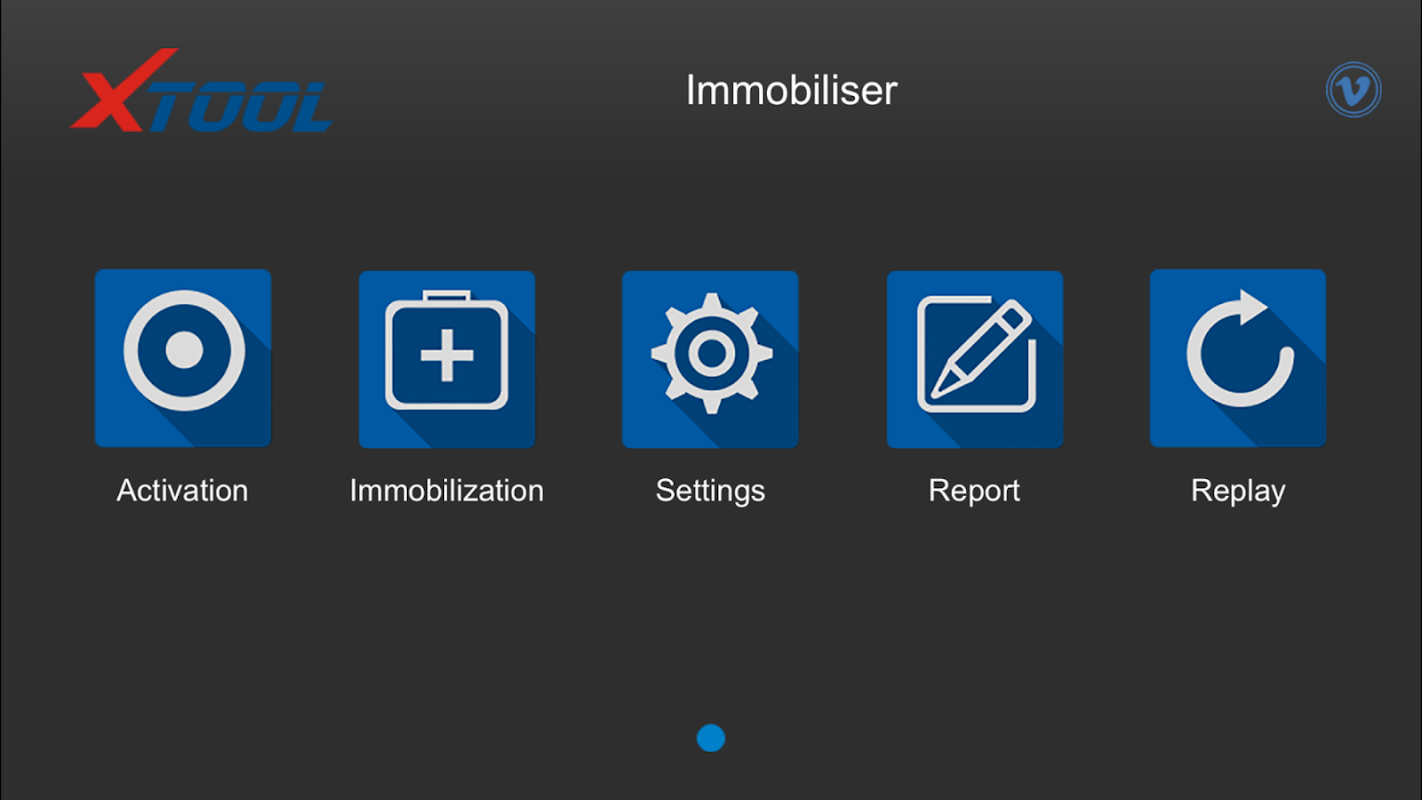The width and height of the screenshot is (1422, 800).
Task: Open the Replay circular arrow icon
Action: [x=1238, y=358]
